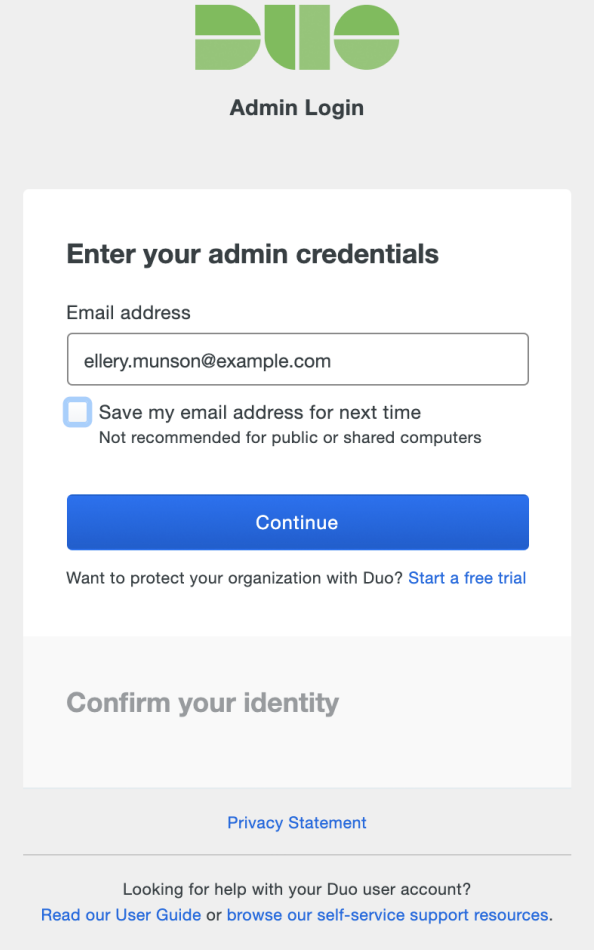Screen dimensions: 594x950
Task: Click the Duo logo
Action: tap(297, 40)
